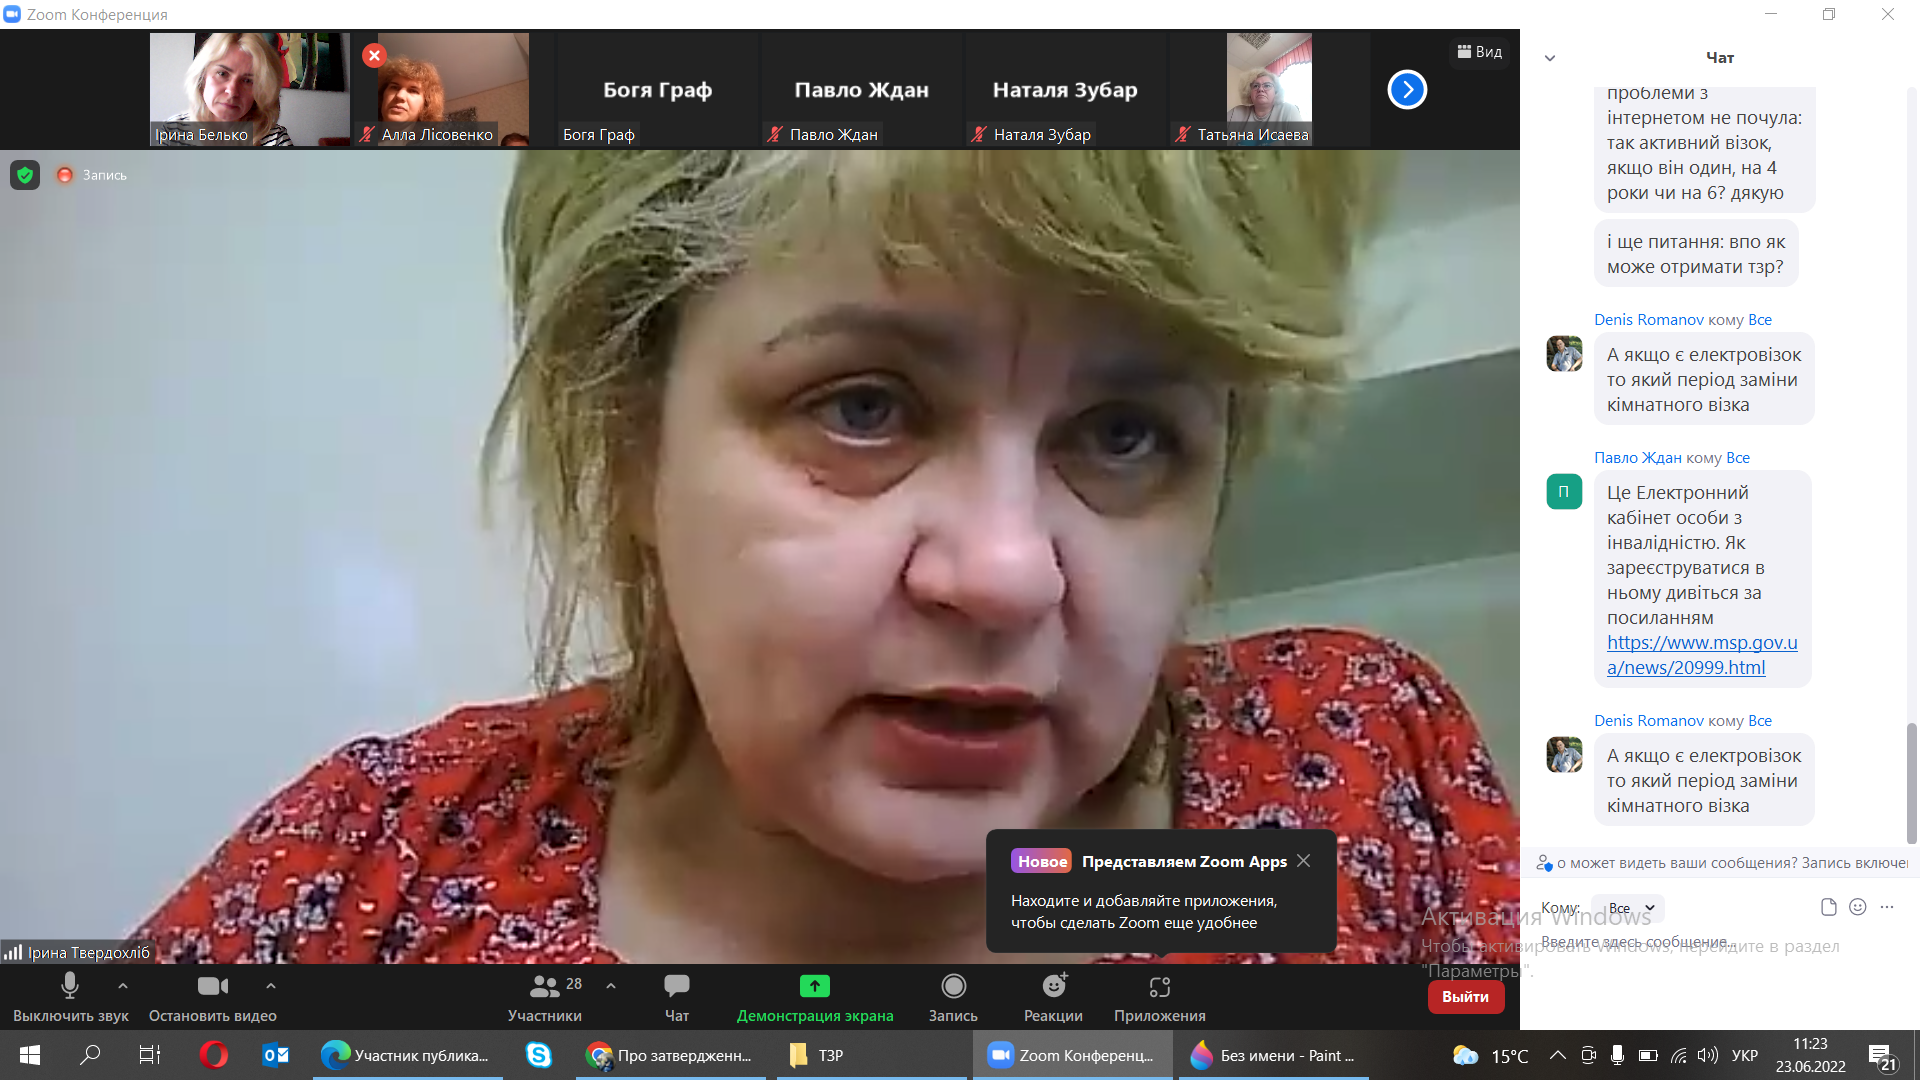Image resolution: width=1920 pixels, height=1080 pixels.
Task: Select Павло Ждан participant tile
Action: click(x=861, y=89)
